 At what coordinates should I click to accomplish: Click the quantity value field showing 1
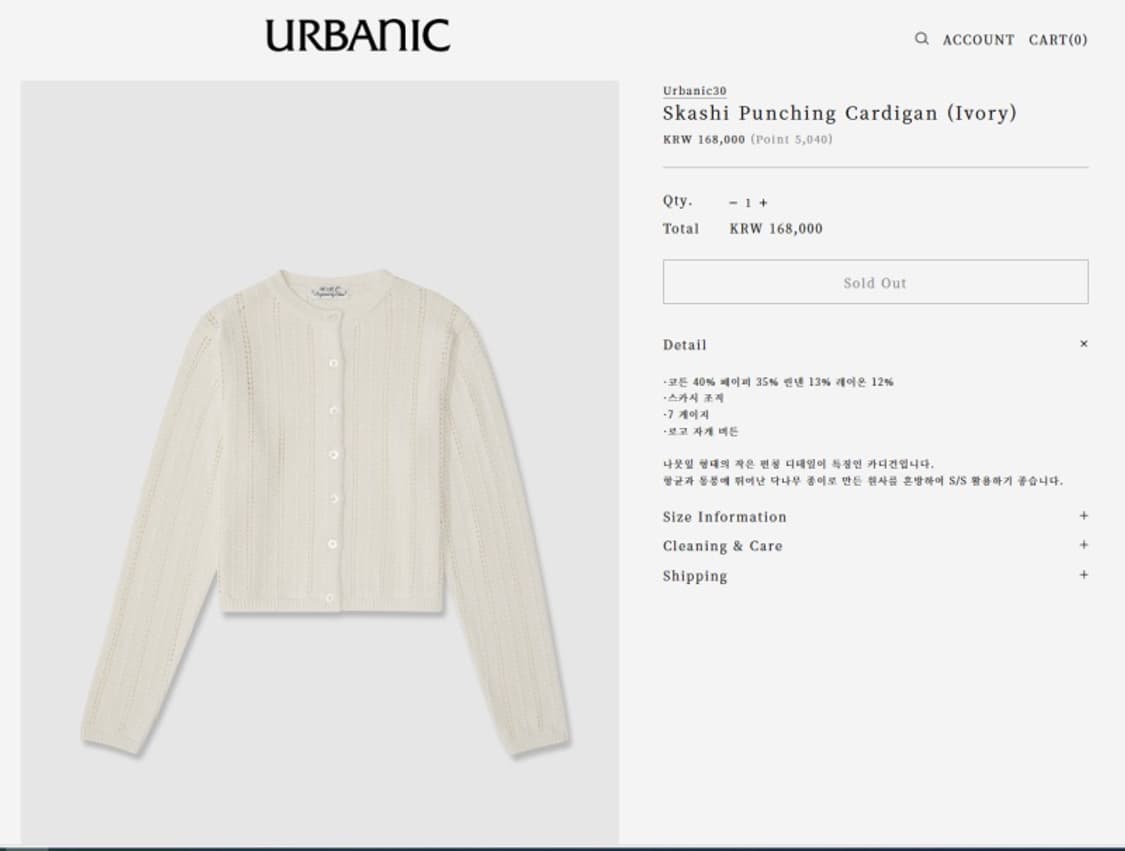pos(748,202)
